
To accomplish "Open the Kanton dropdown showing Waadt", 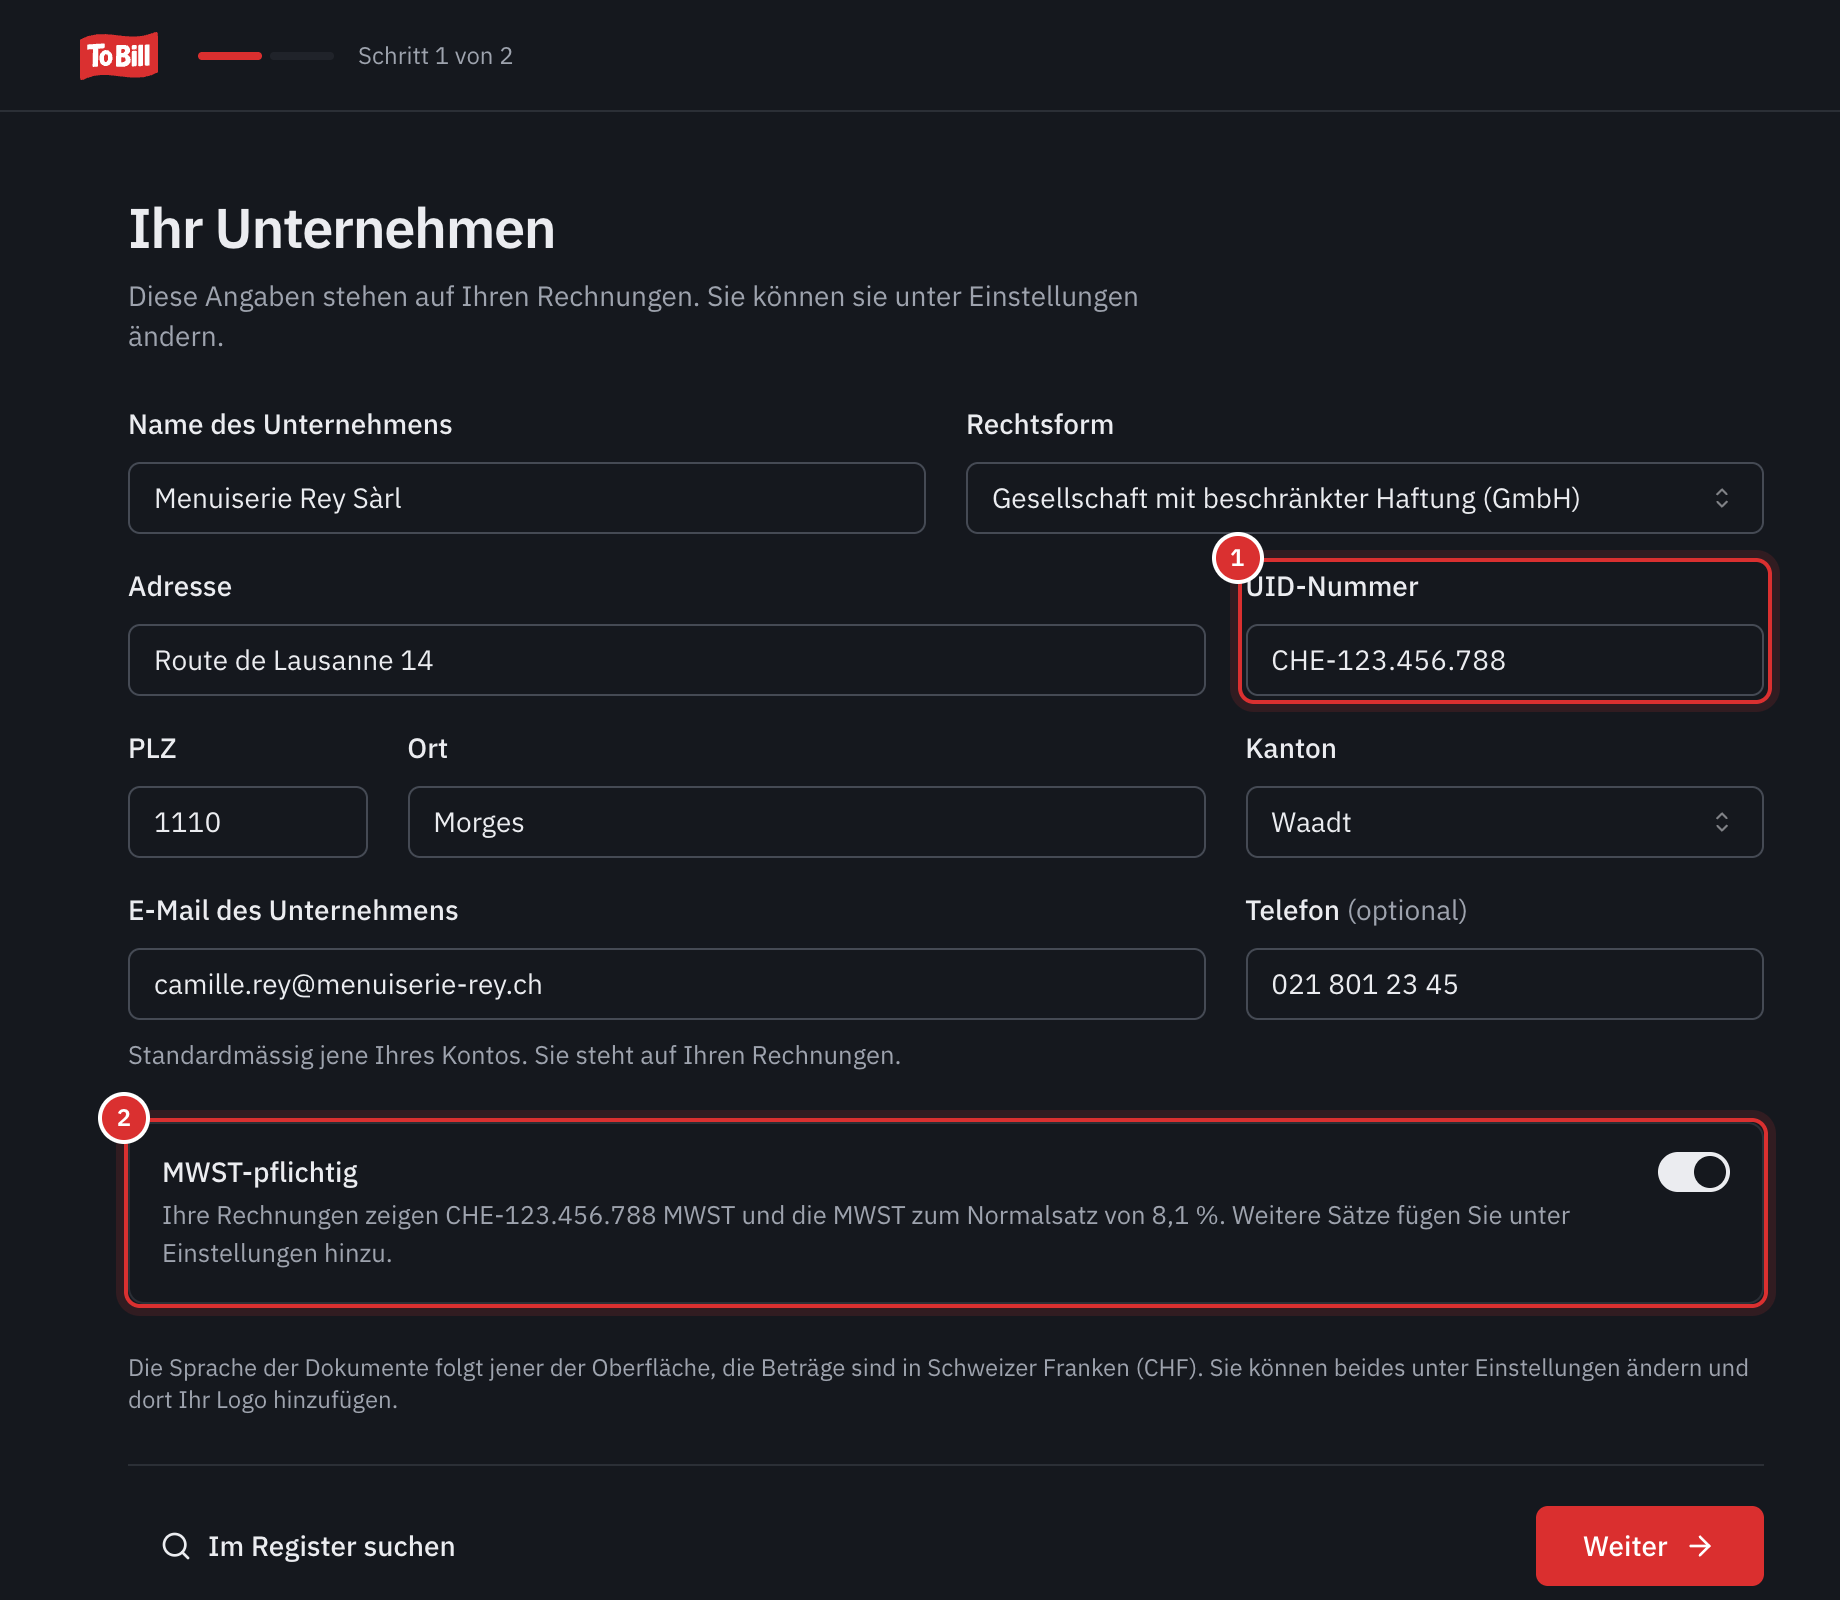I will 1504,822.
